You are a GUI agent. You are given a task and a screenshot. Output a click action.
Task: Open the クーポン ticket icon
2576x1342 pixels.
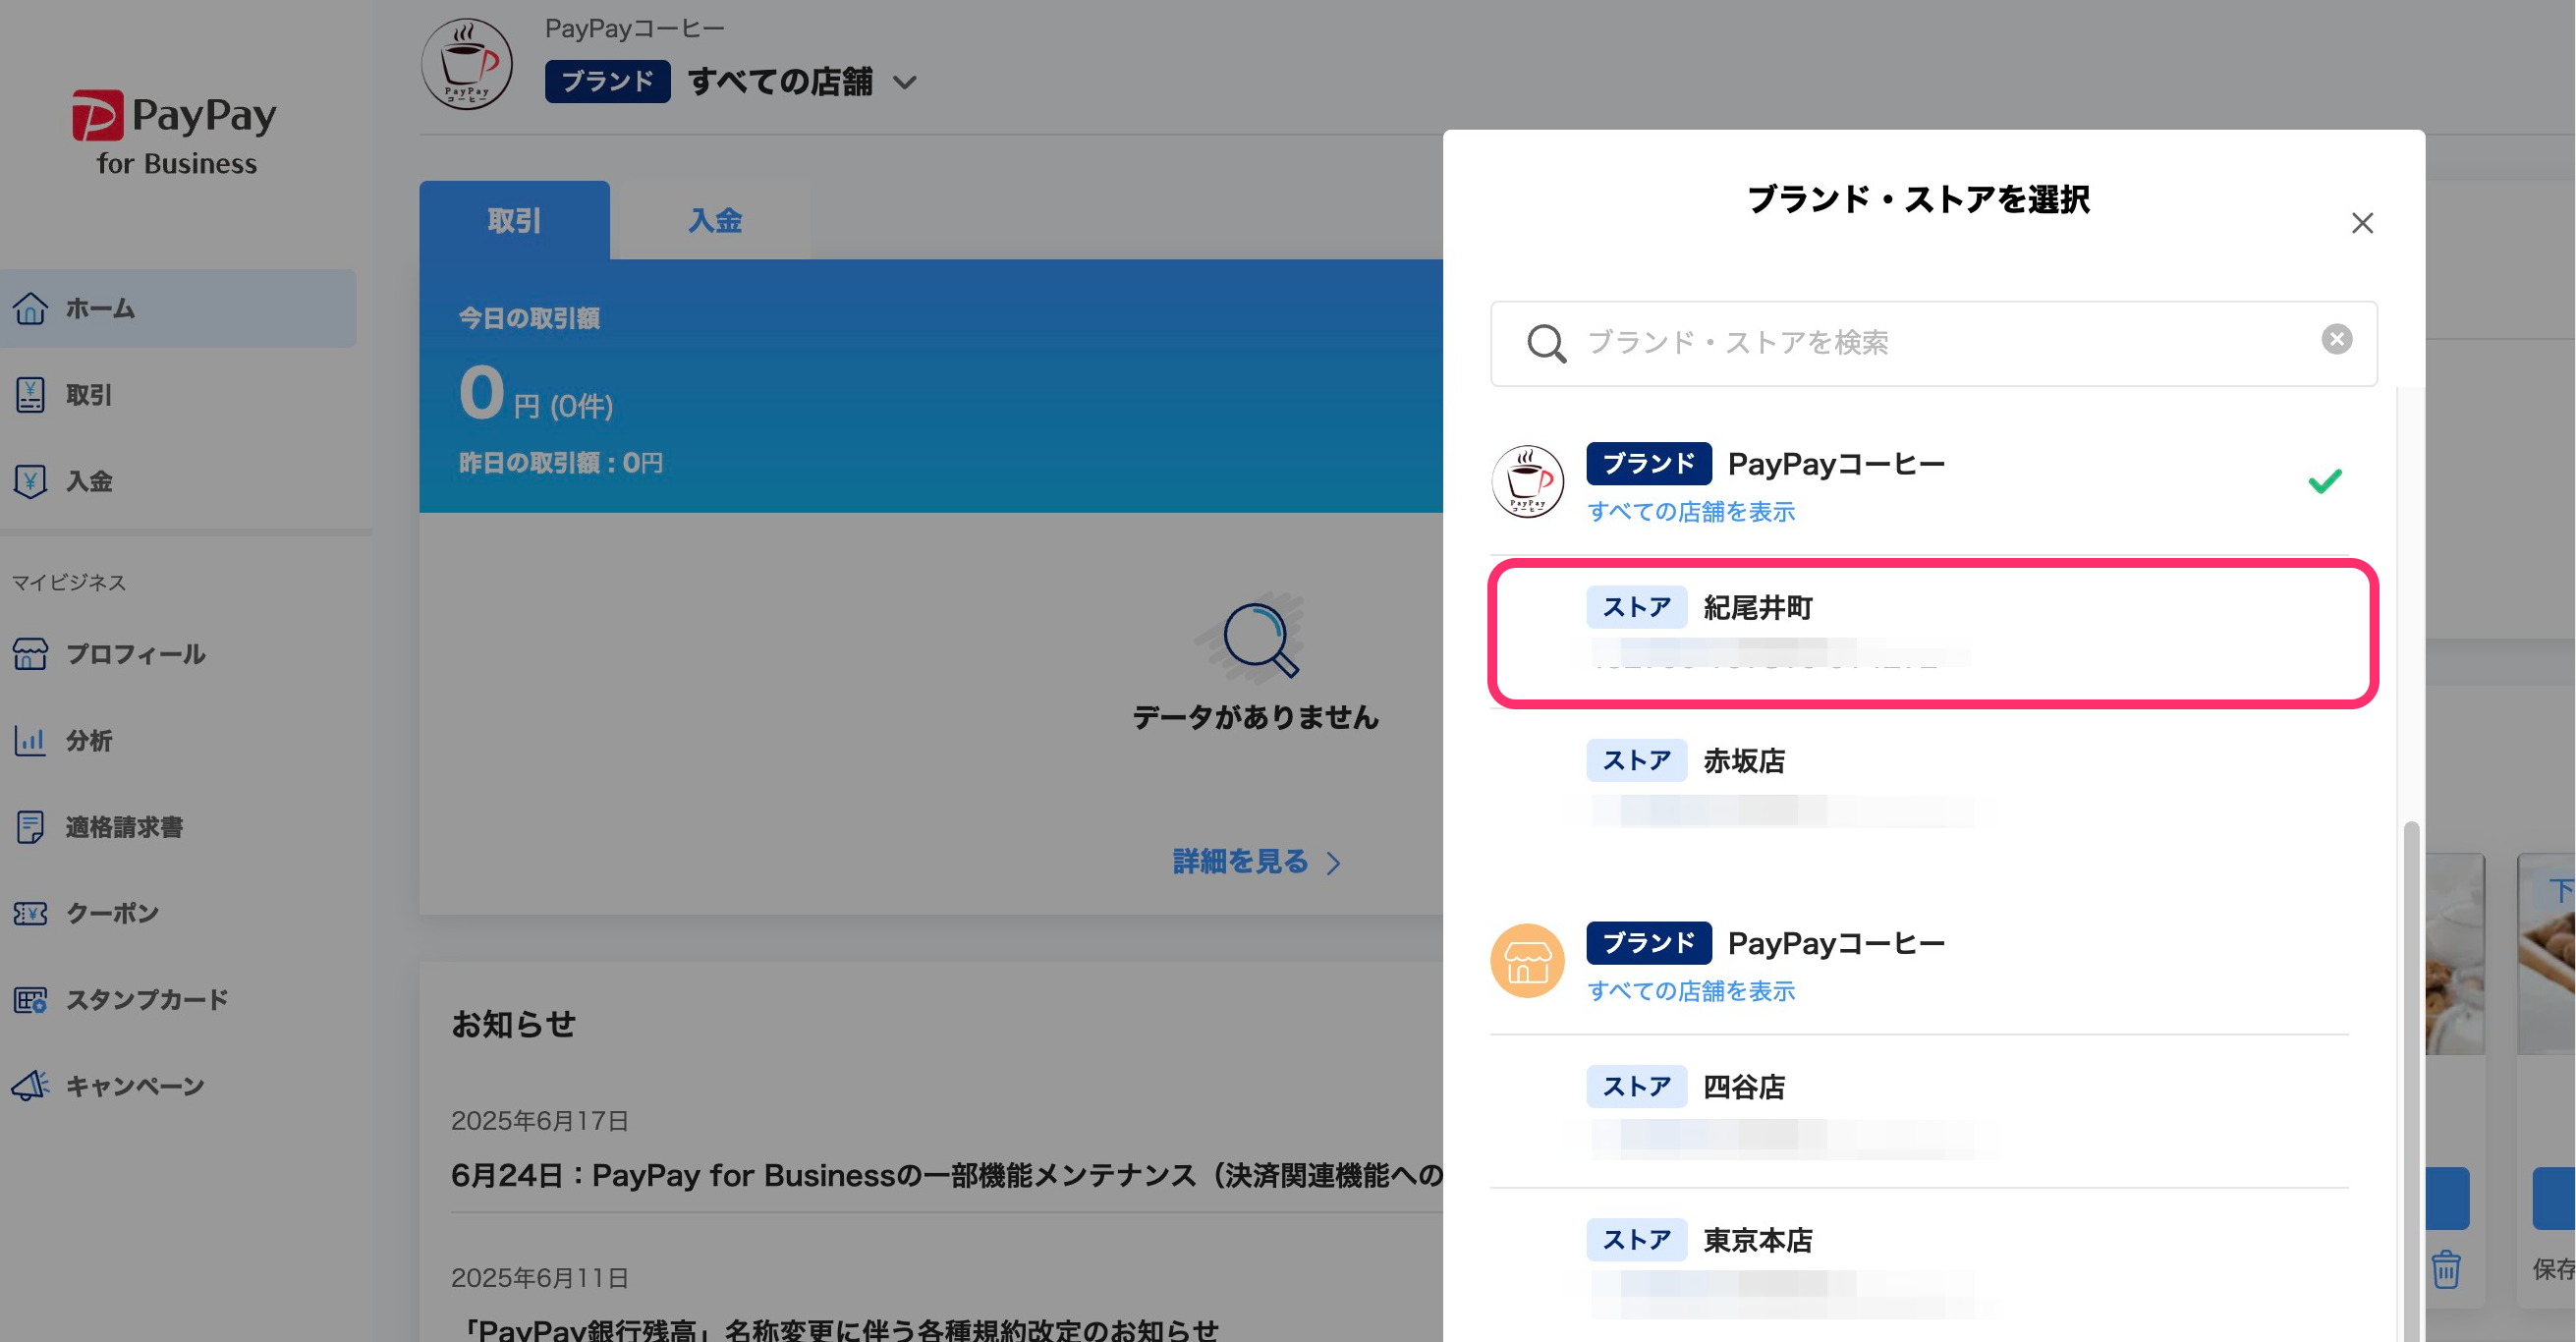point(30,913)
